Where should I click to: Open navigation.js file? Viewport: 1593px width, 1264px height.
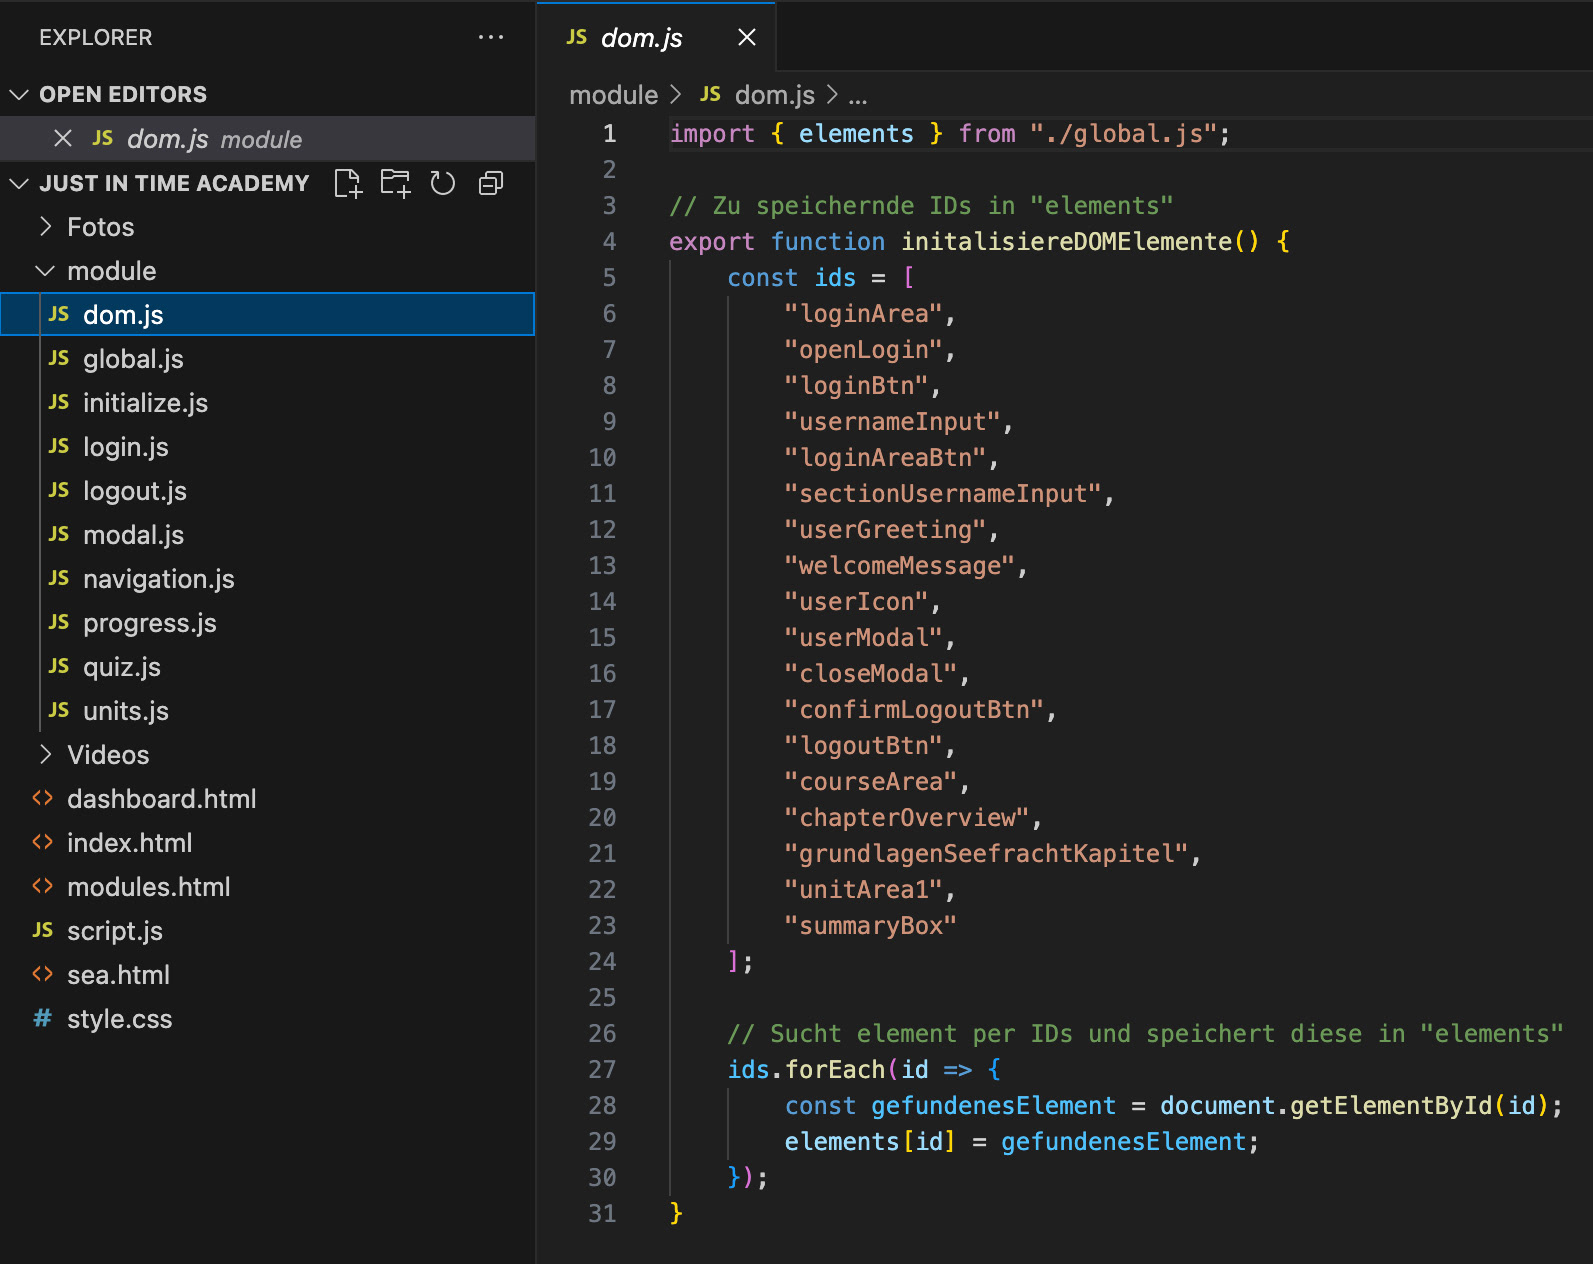pos(268,579)
